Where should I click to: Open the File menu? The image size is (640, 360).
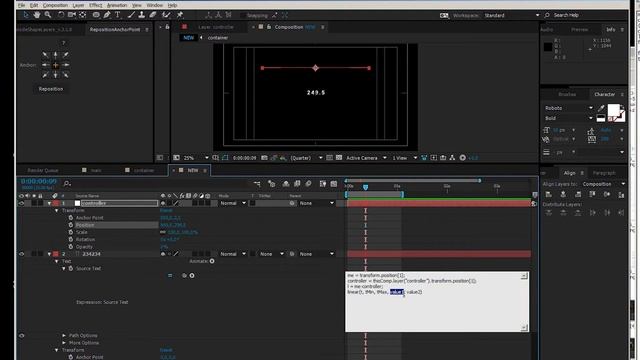(x=22, y=5)
